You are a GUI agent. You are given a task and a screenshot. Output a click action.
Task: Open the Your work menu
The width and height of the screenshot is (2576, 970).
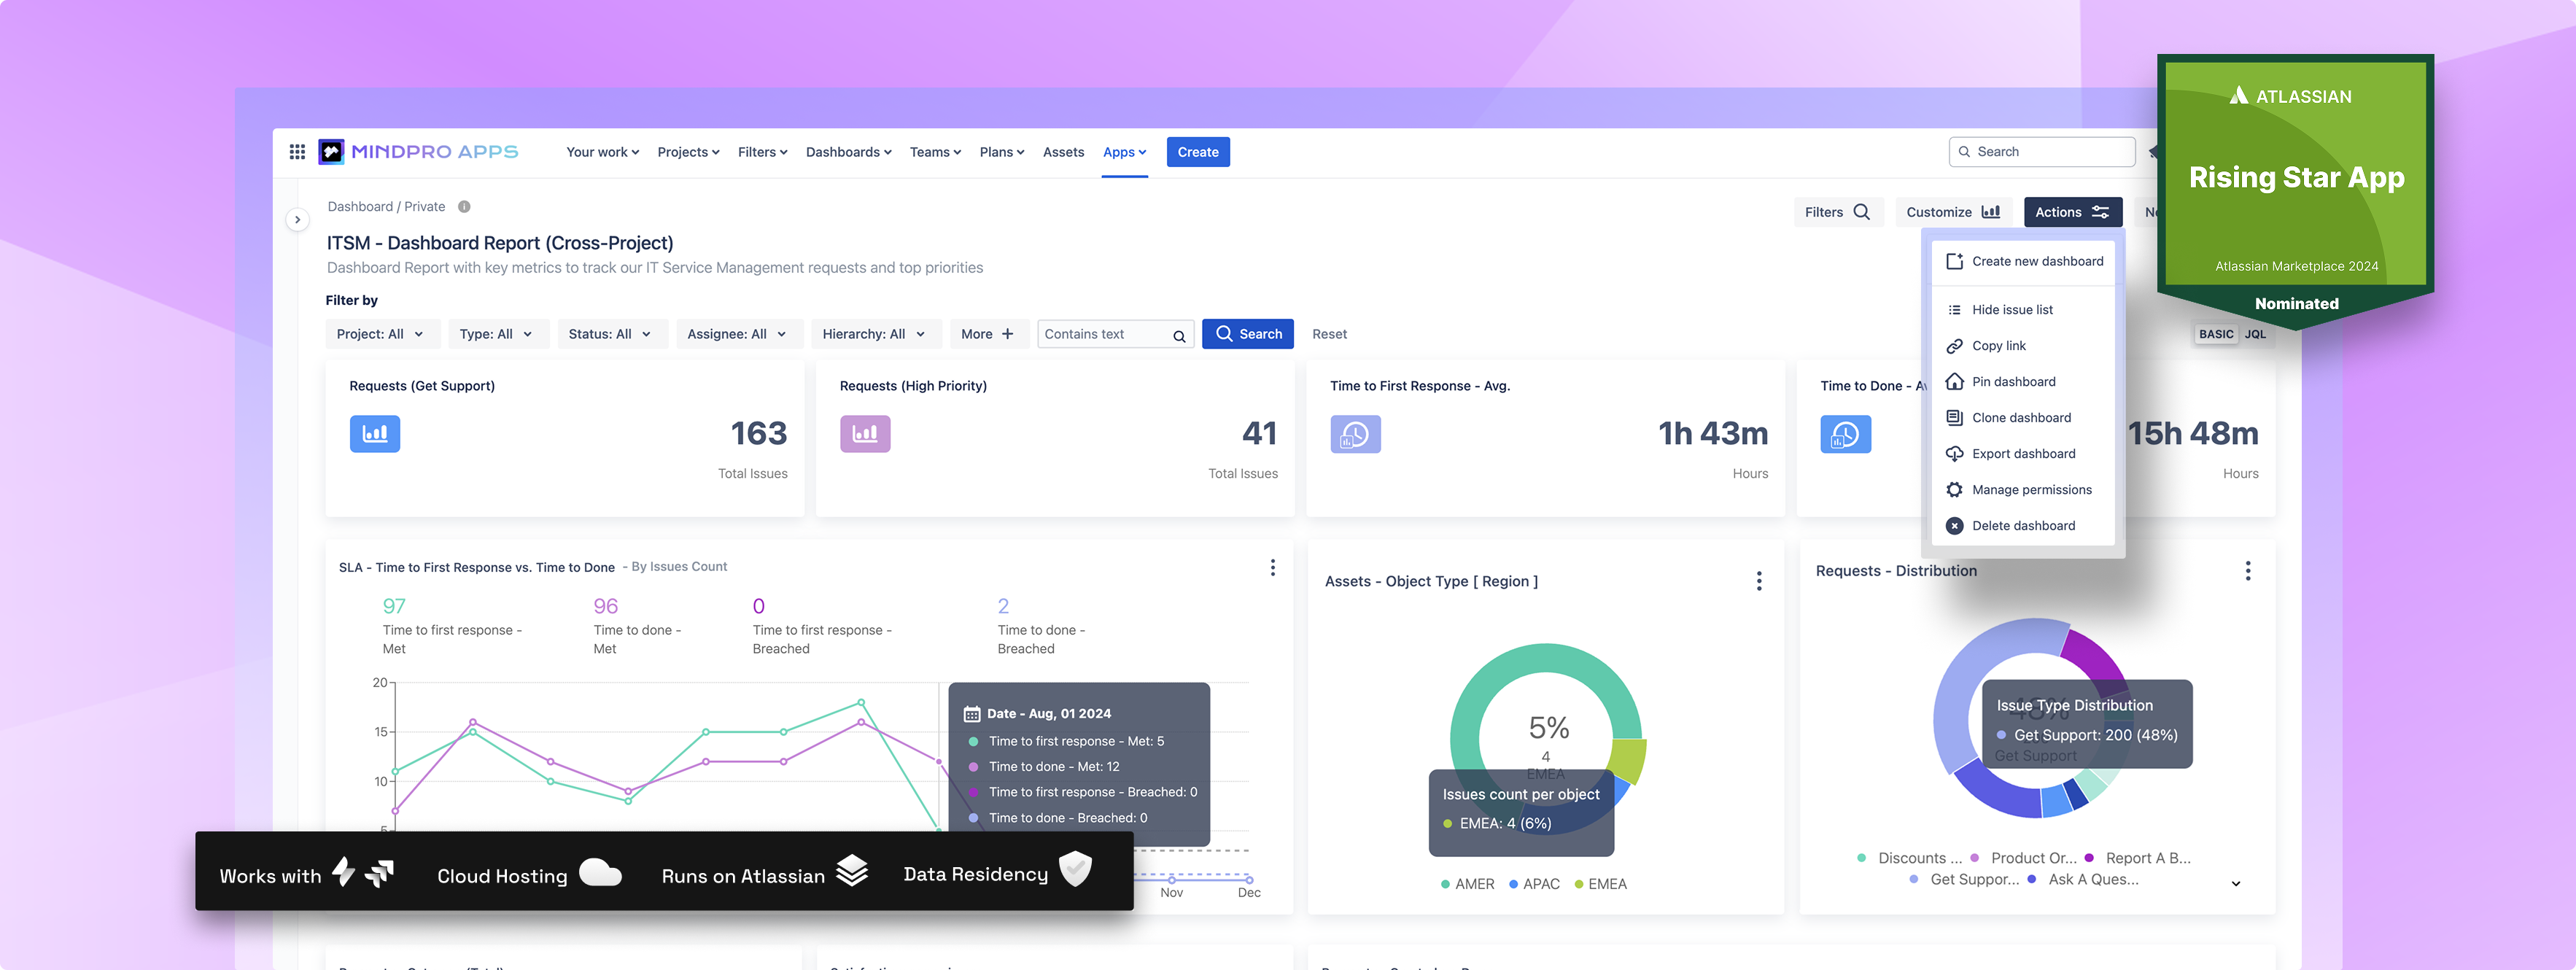[x=602, y=152]
